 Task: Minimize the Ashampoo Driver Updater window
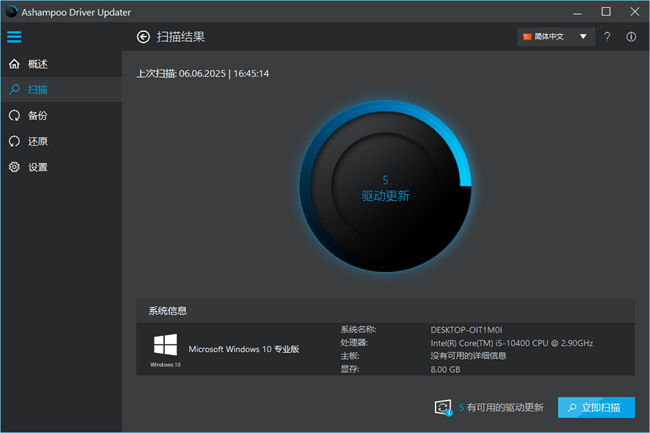578,12
